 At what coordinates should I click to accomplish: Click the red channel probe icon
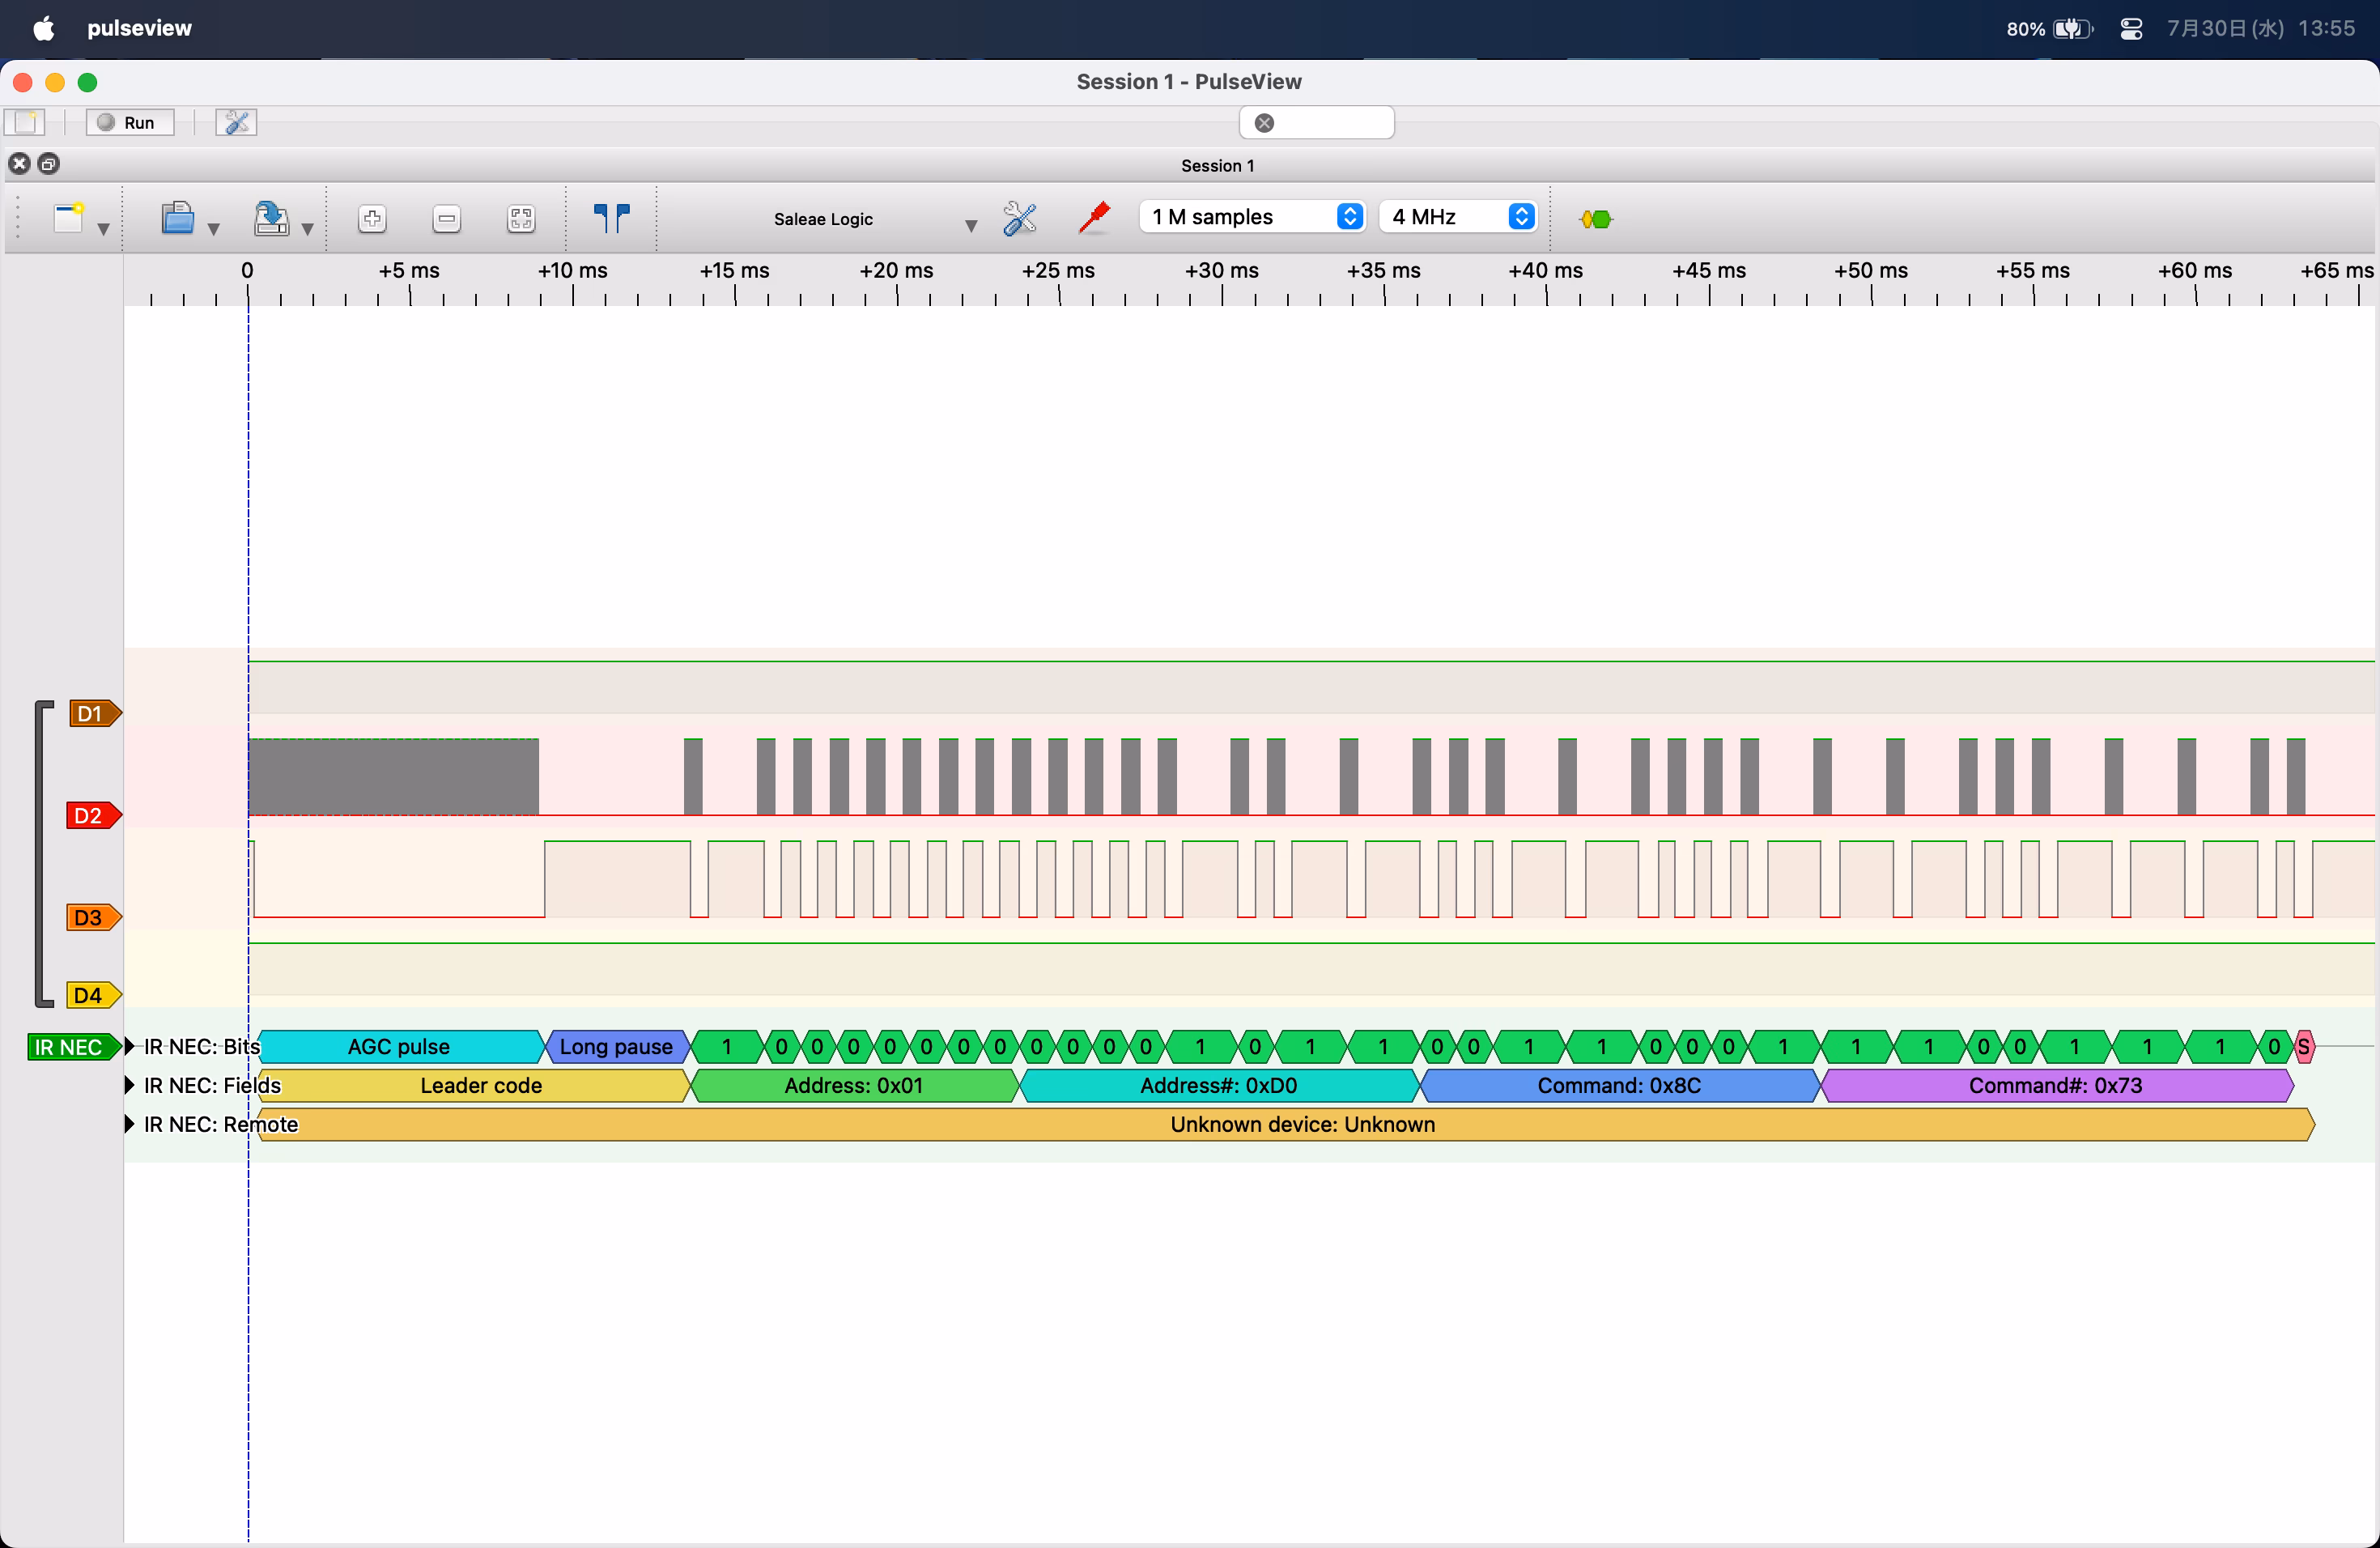click(x=1095, y=217)
